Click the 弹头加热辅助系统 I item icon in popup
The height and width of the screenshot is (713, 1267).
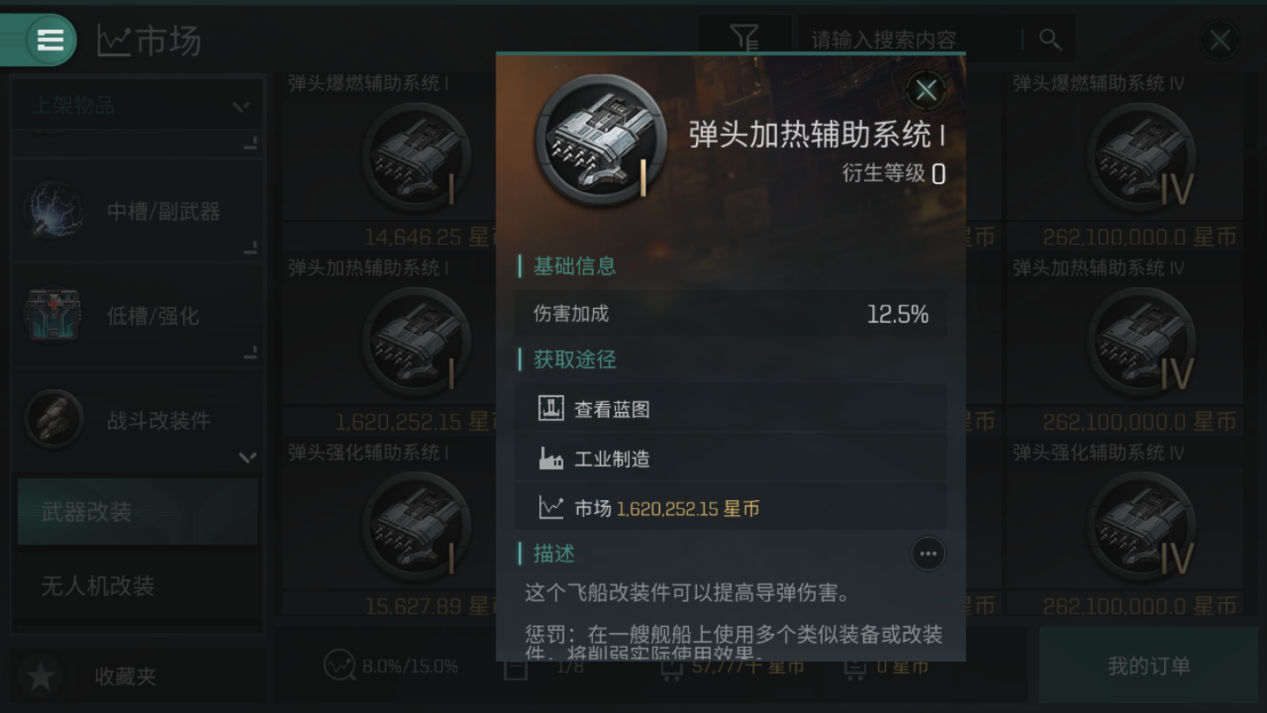600,141
